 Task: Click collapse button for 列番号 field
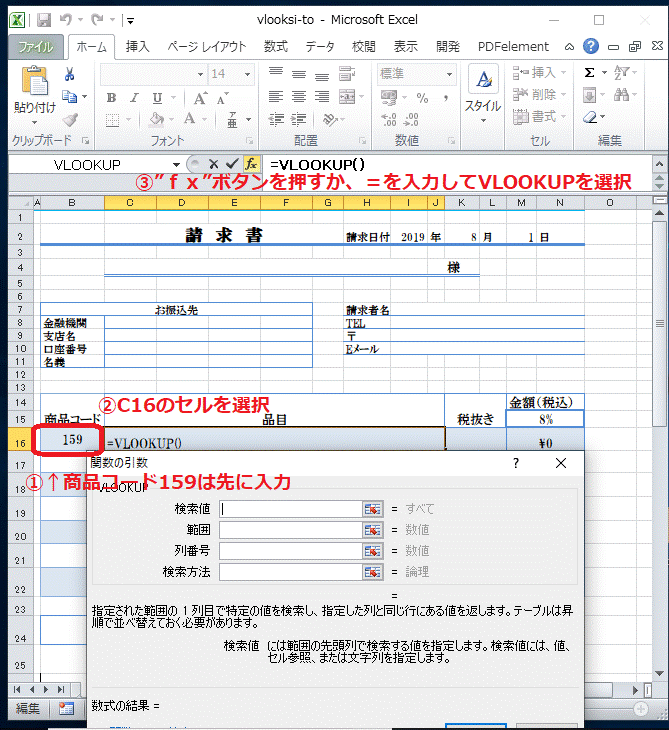coord(373,551)
